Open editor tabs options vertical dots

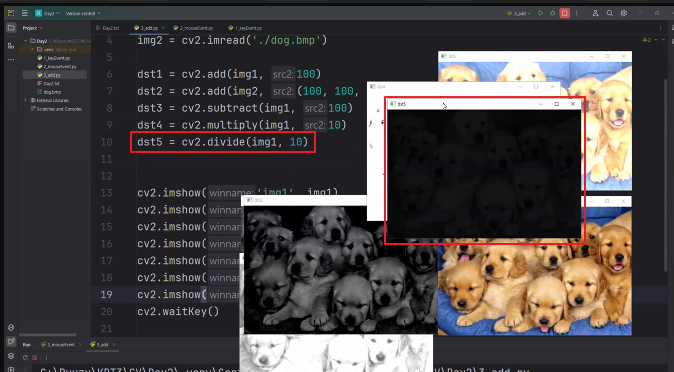pos(660,28)
